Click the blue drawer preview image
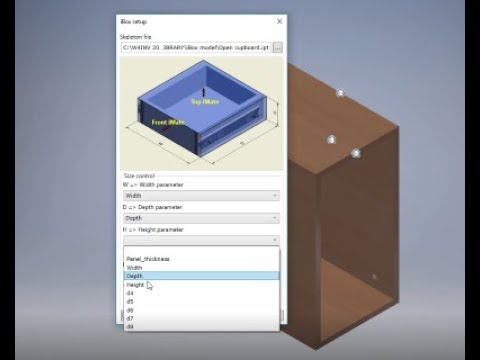480x360 pixels. [202, 113]
